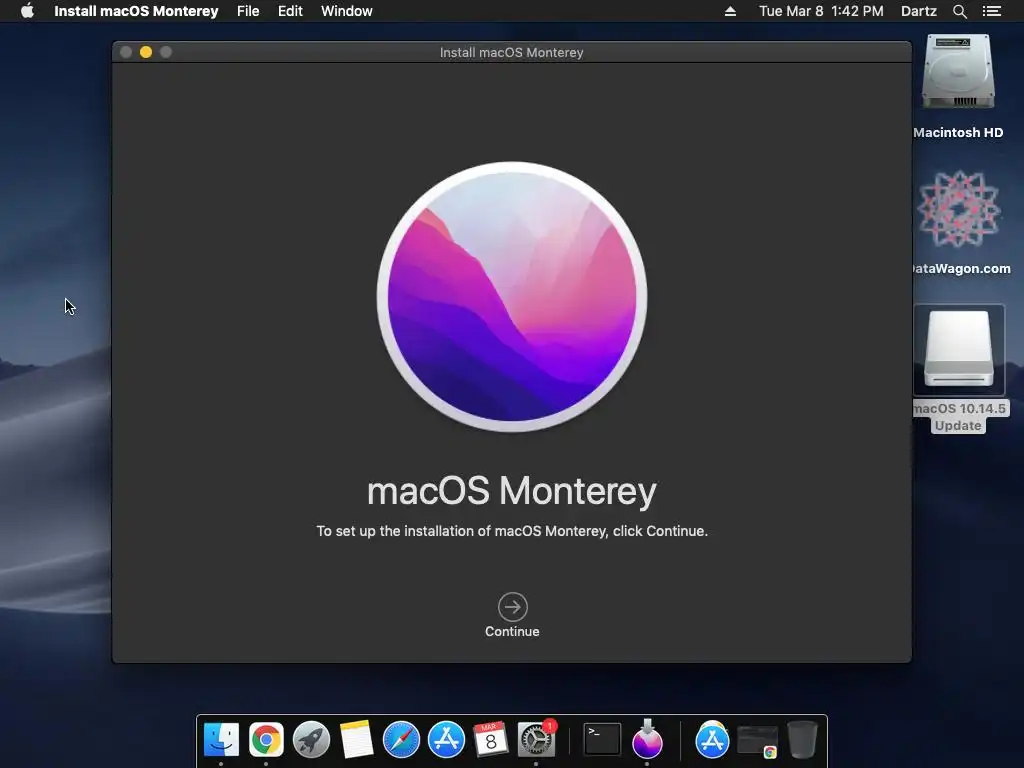Click the Continue arrow button
This screenshot has width=1024, height=768.
(512, 607)
